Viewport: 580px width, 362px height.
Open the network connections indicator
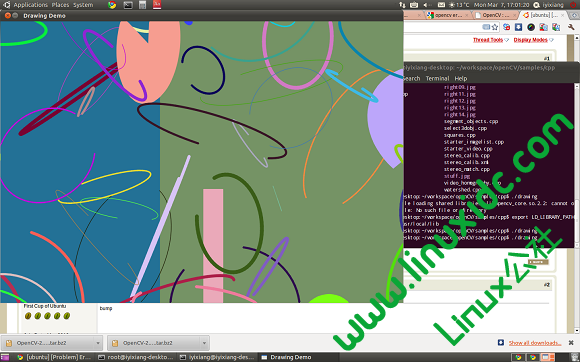(402, 5)
